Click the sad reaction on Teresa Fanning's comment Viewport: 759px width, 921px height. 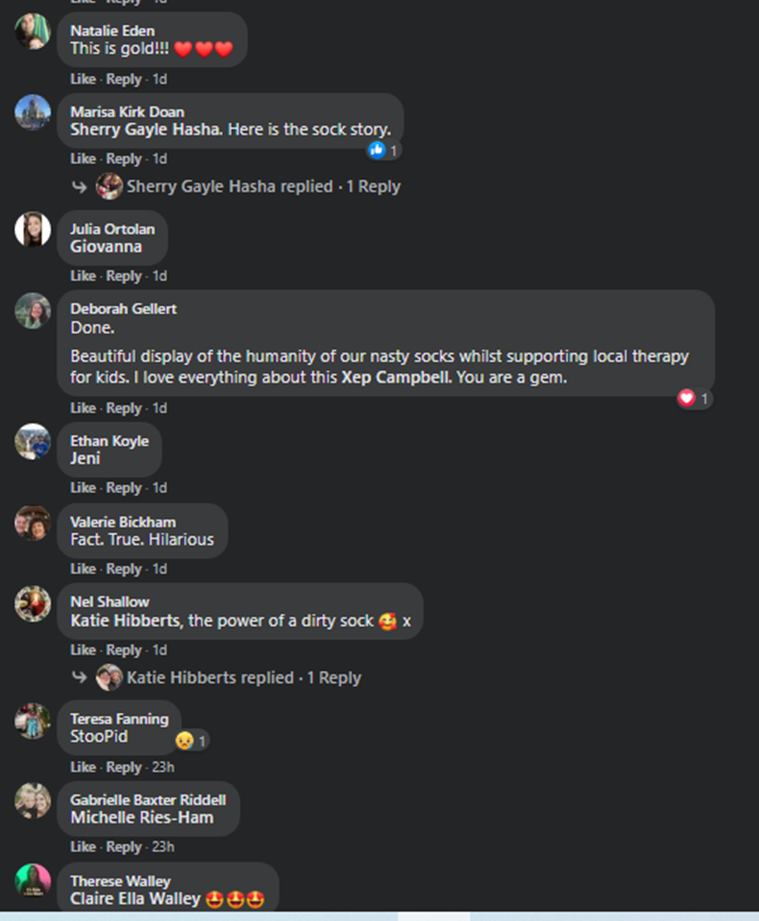184,741
